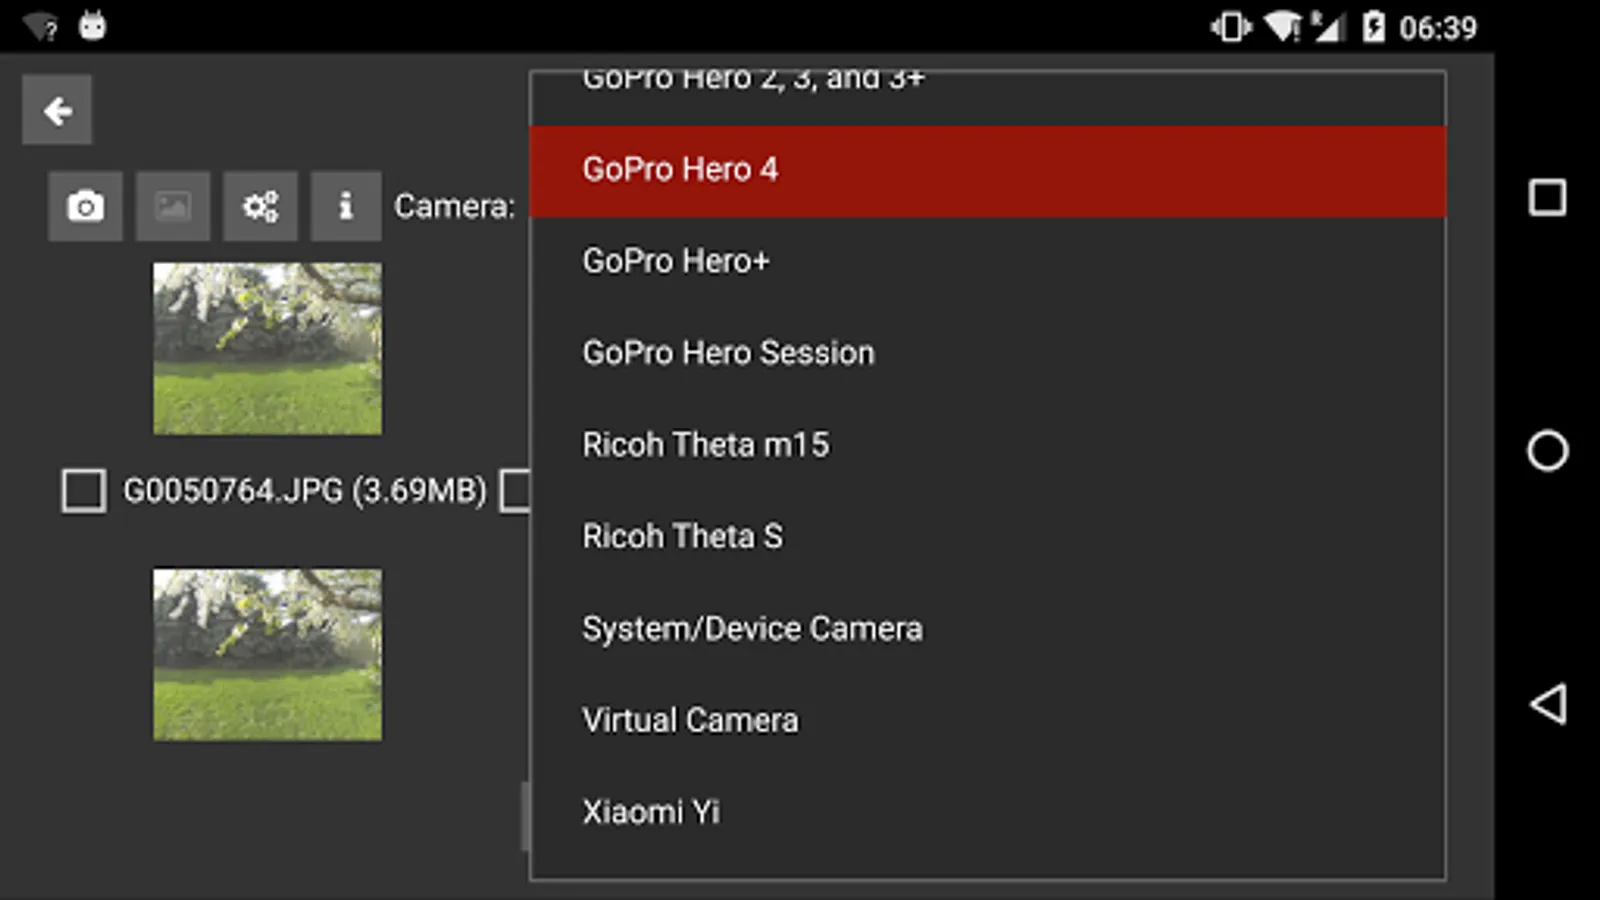This screenshot has height=900, width=1600.
Task: Open the info icon button
Action: point(346,206)
